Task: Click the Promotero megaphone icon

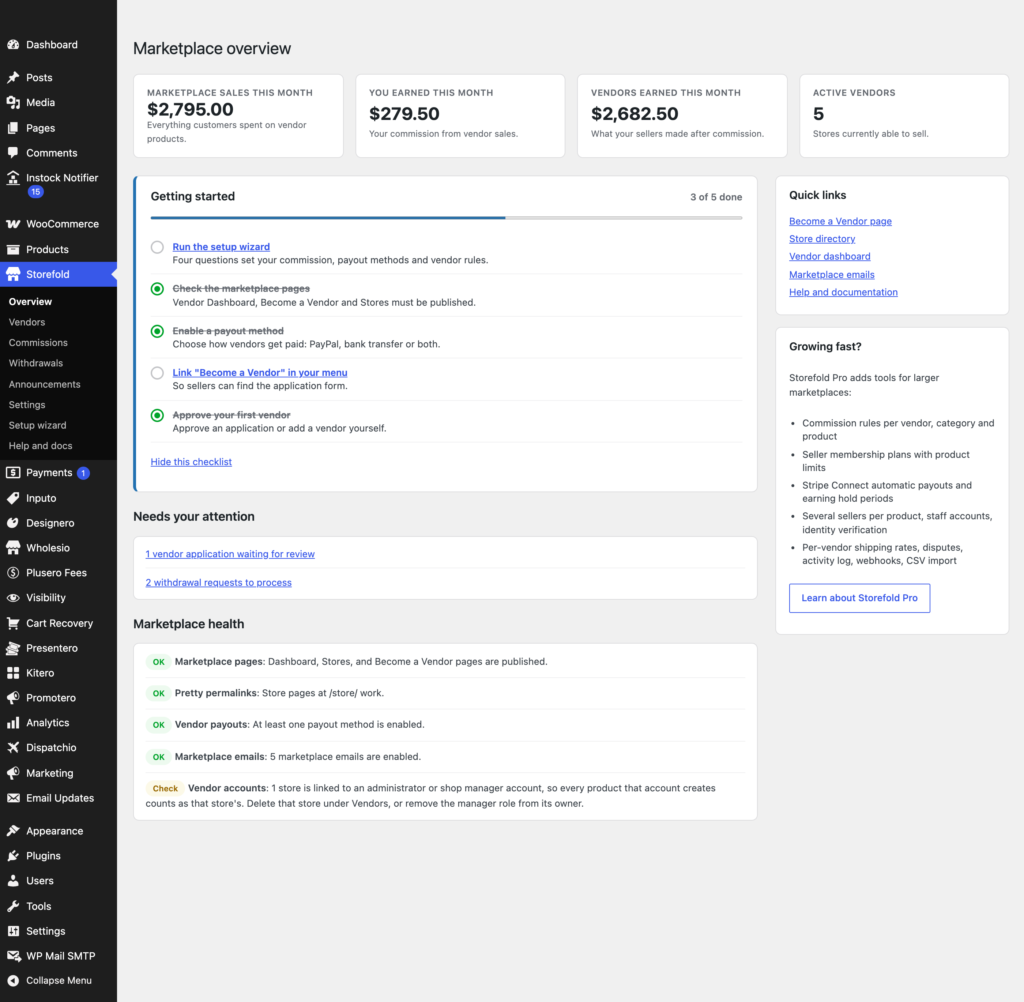Action: [13, 698]
